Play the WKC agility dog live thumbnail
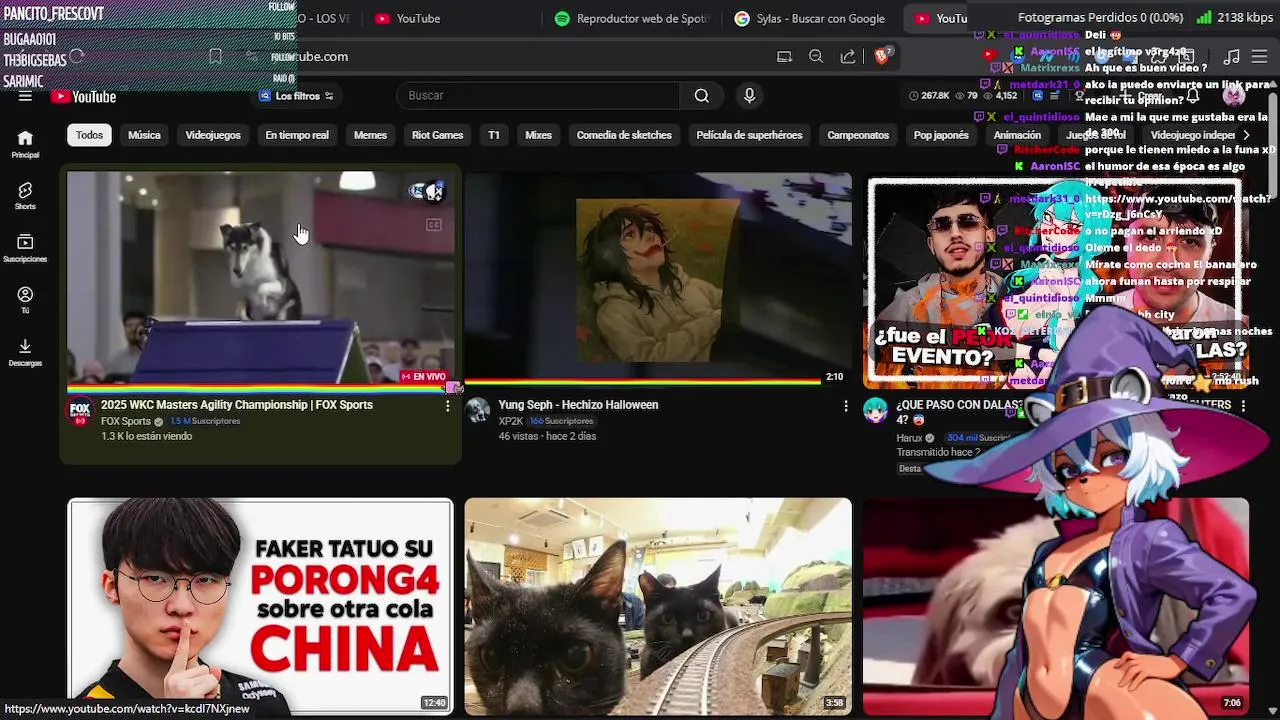 (260, 280)
